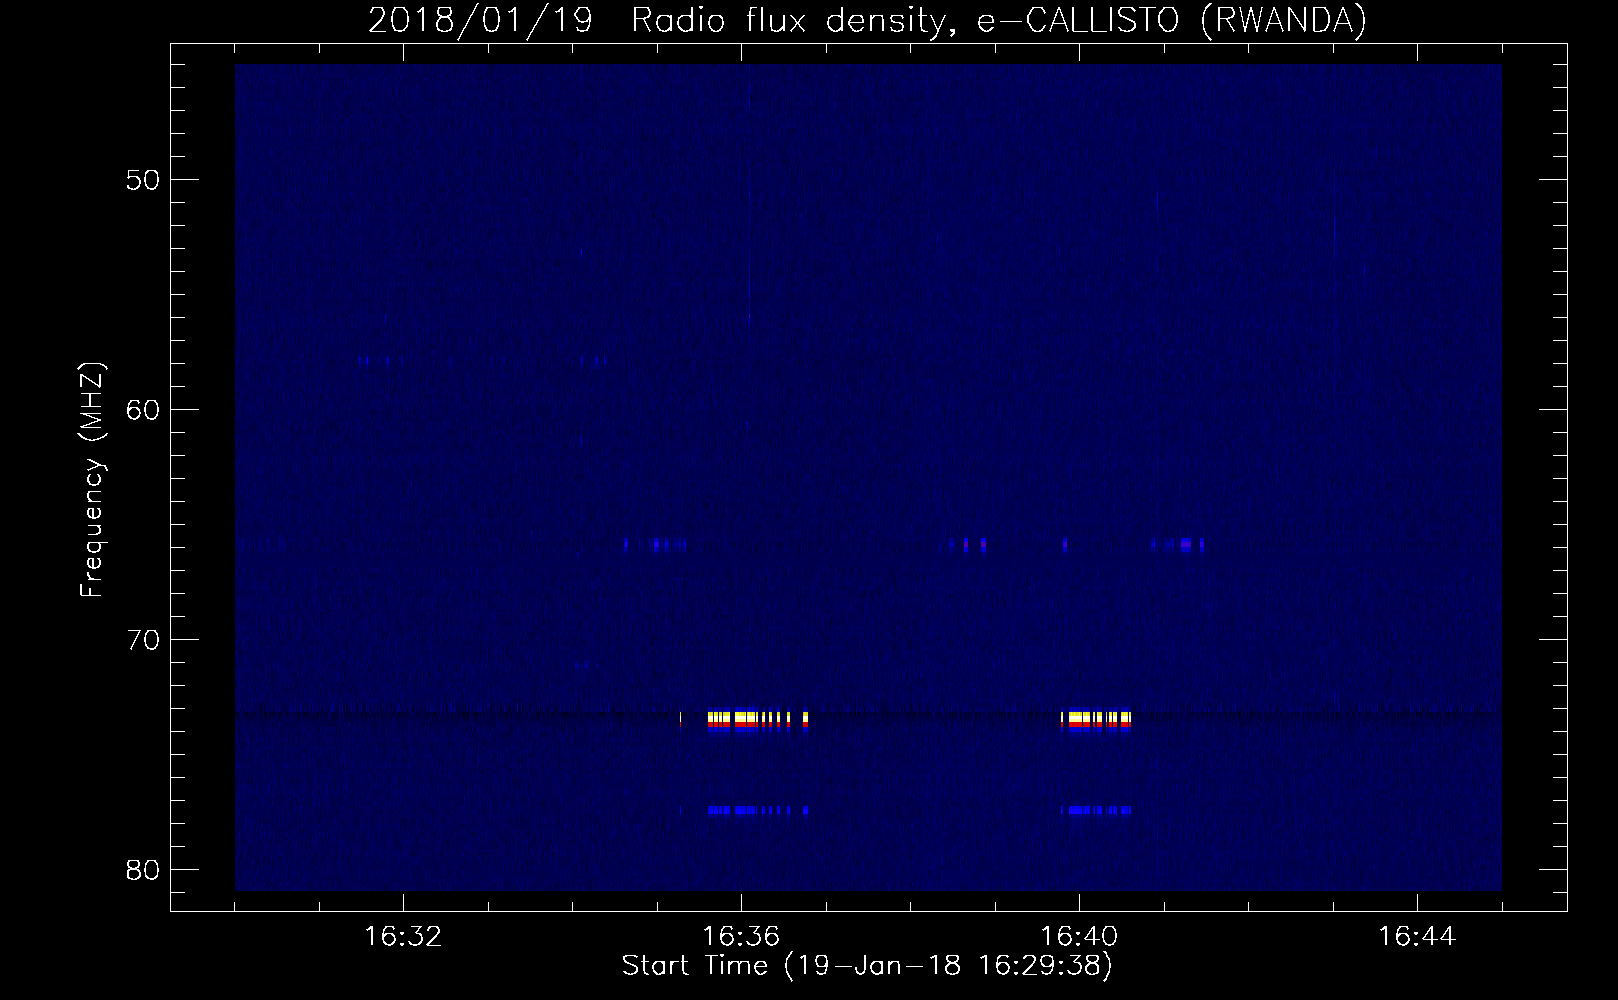Click the faint blue burst near 16:40 at 77 MHz

pyautogui.click(x=1096, y=810)
